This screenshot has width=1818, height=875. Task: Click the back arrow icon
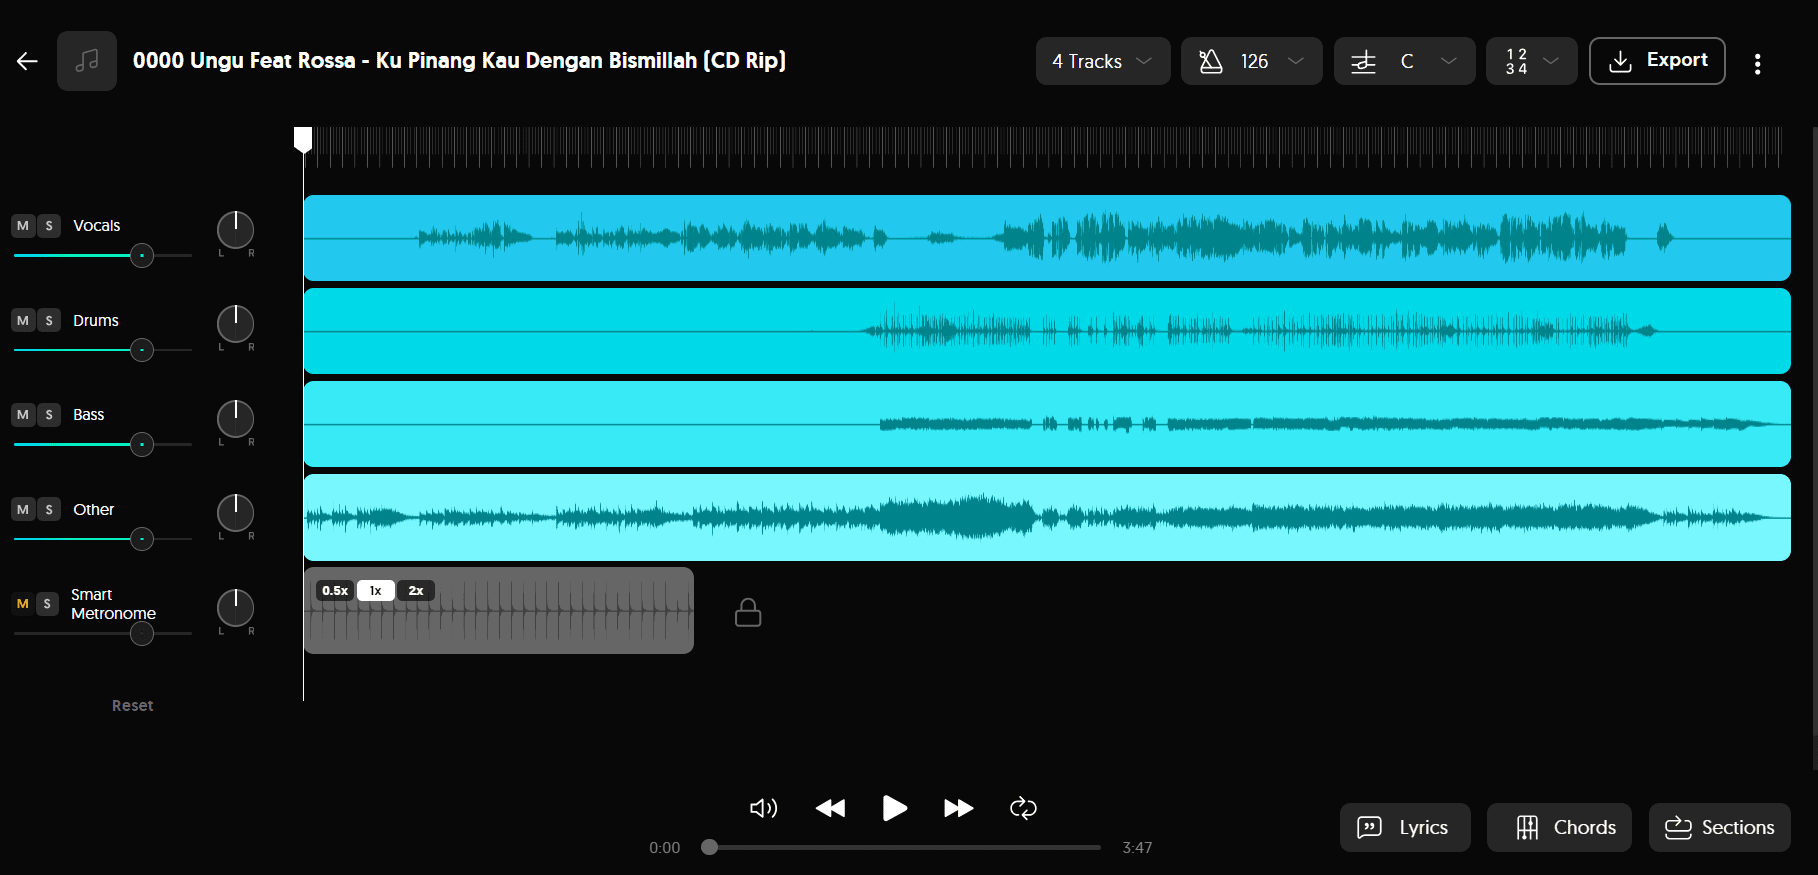click(27, 61)
